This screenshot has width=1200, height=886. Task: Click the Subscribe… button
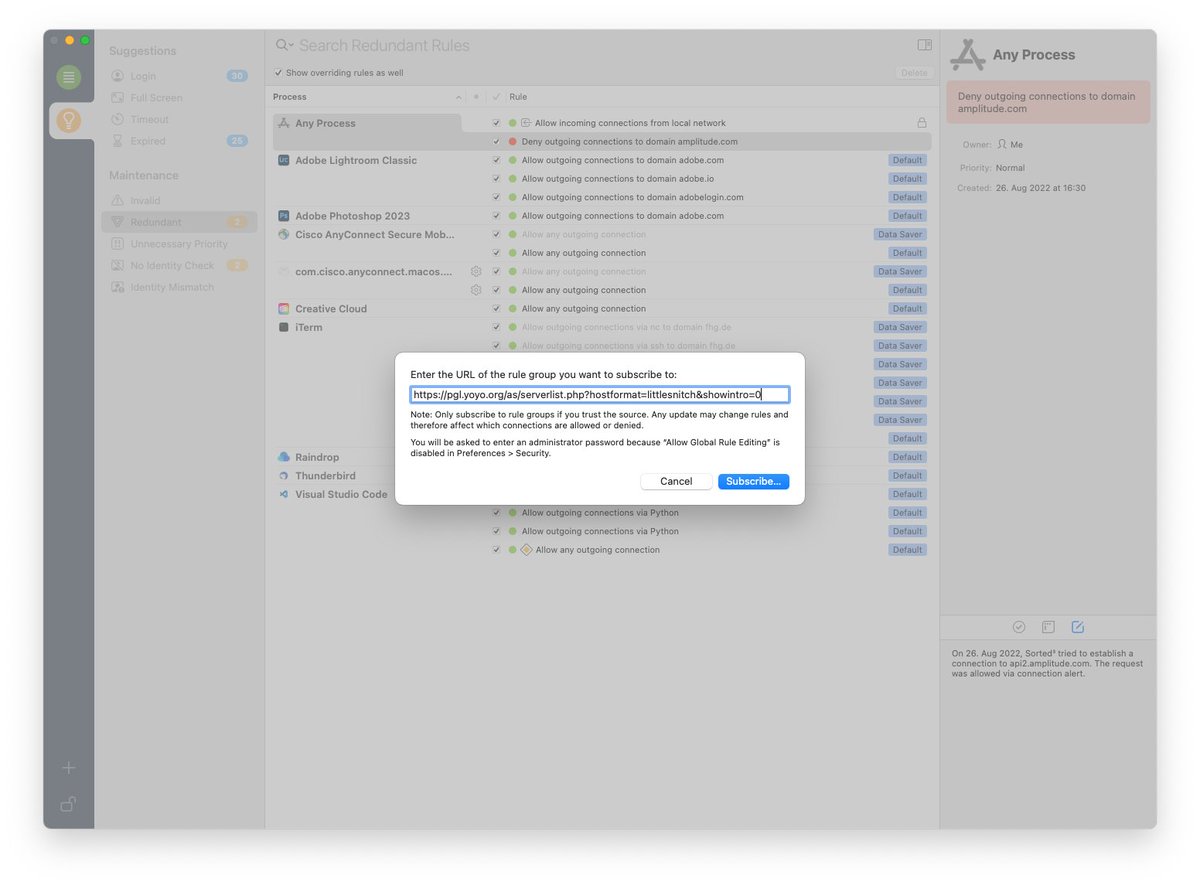(753, 481)
